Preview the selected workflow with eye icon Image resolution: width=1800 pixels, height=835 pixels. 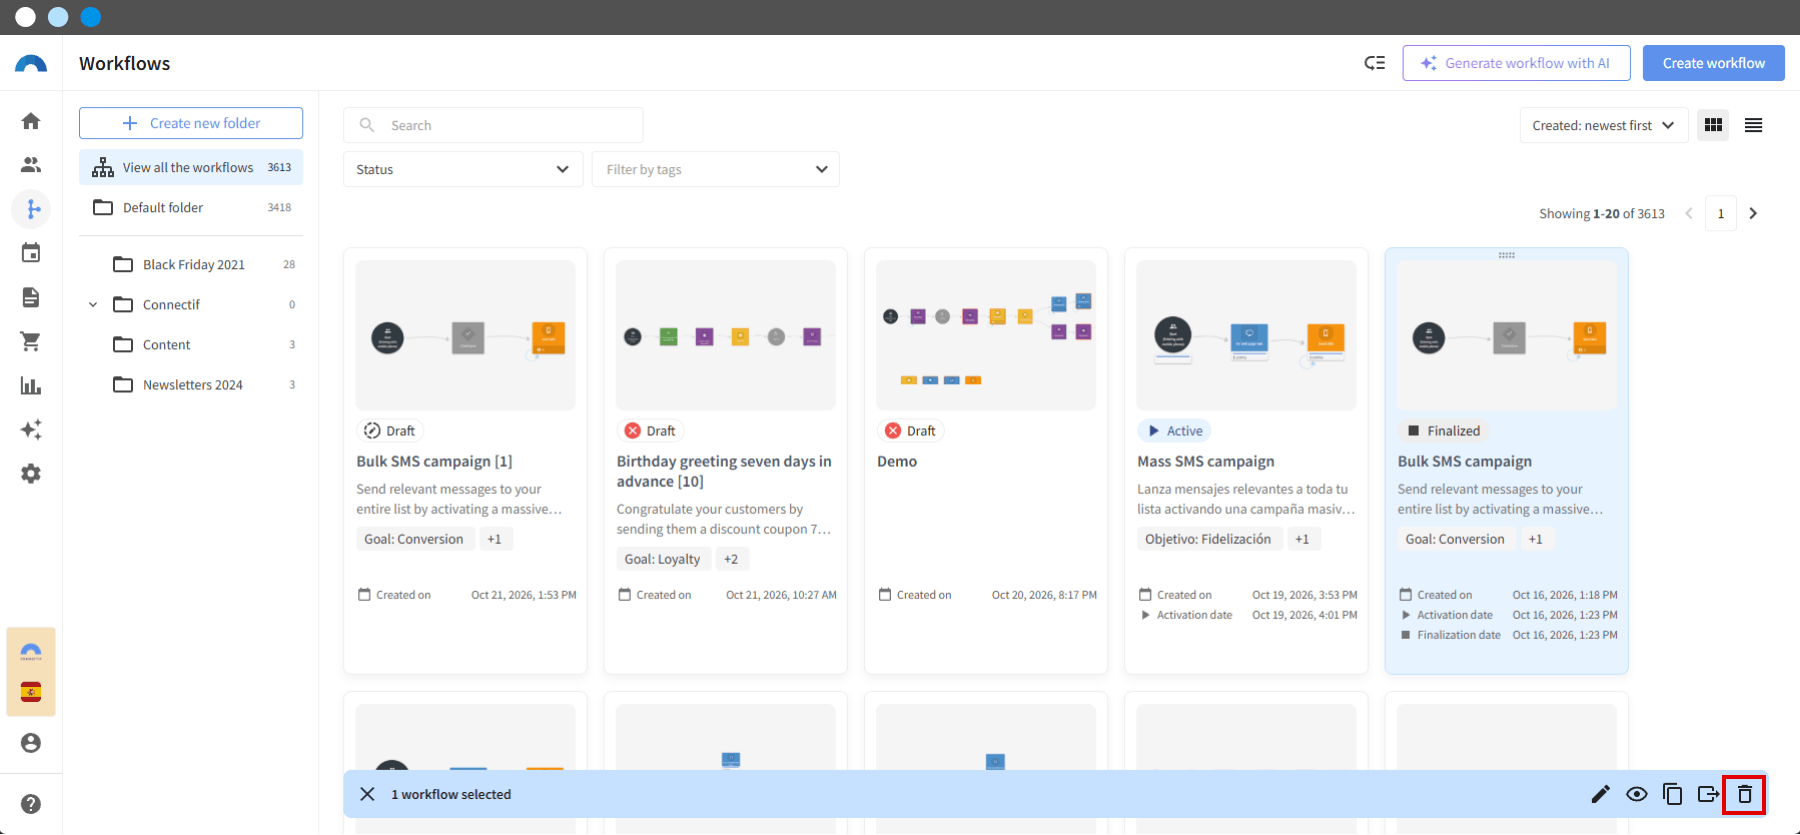pos(1637,794)
